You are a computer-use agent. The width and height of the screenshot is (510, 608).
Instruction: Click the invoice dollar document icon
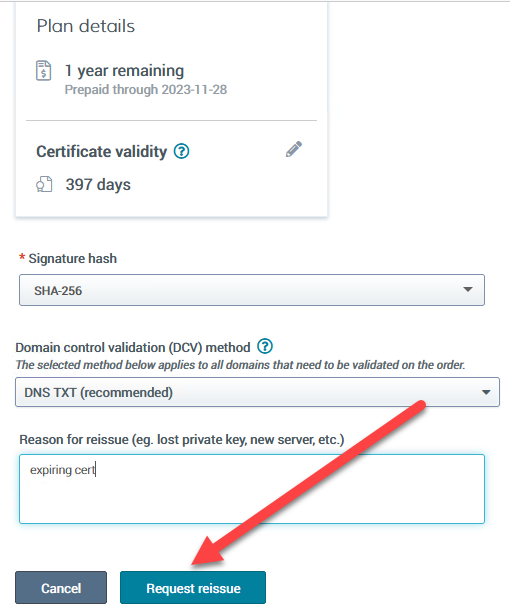coord(43,71)
